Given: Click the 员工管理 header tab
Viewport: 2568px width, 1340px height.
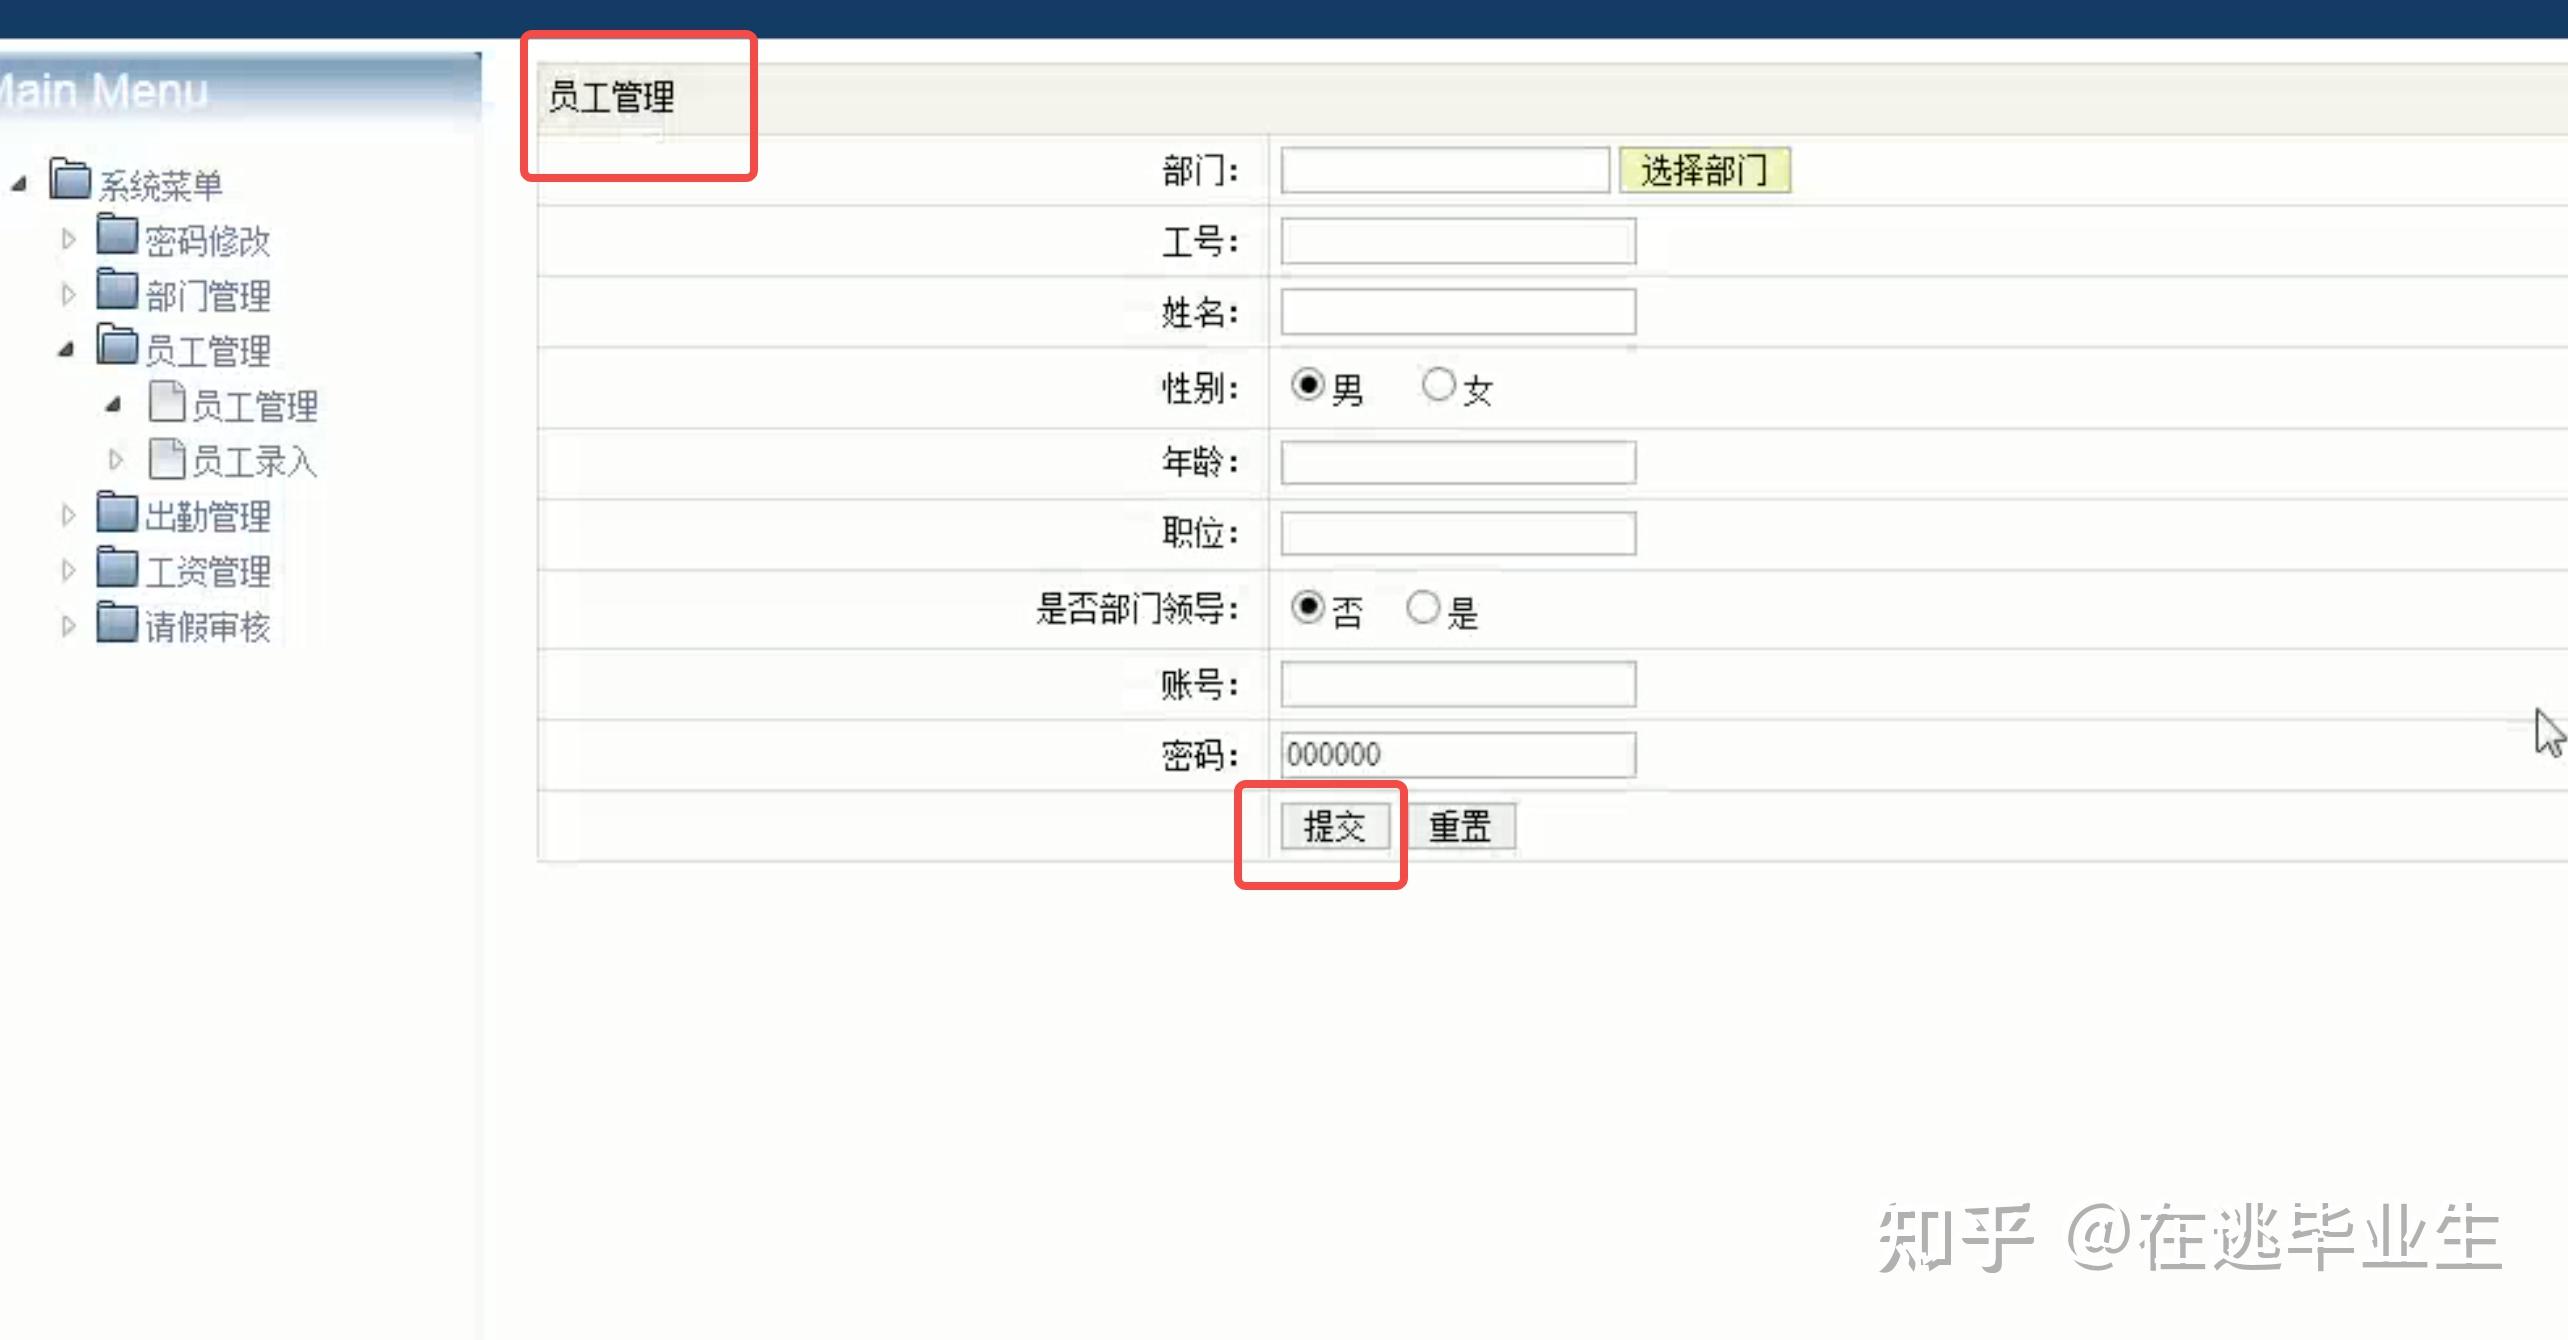Looking at the screenshot, I should (610, 97).
